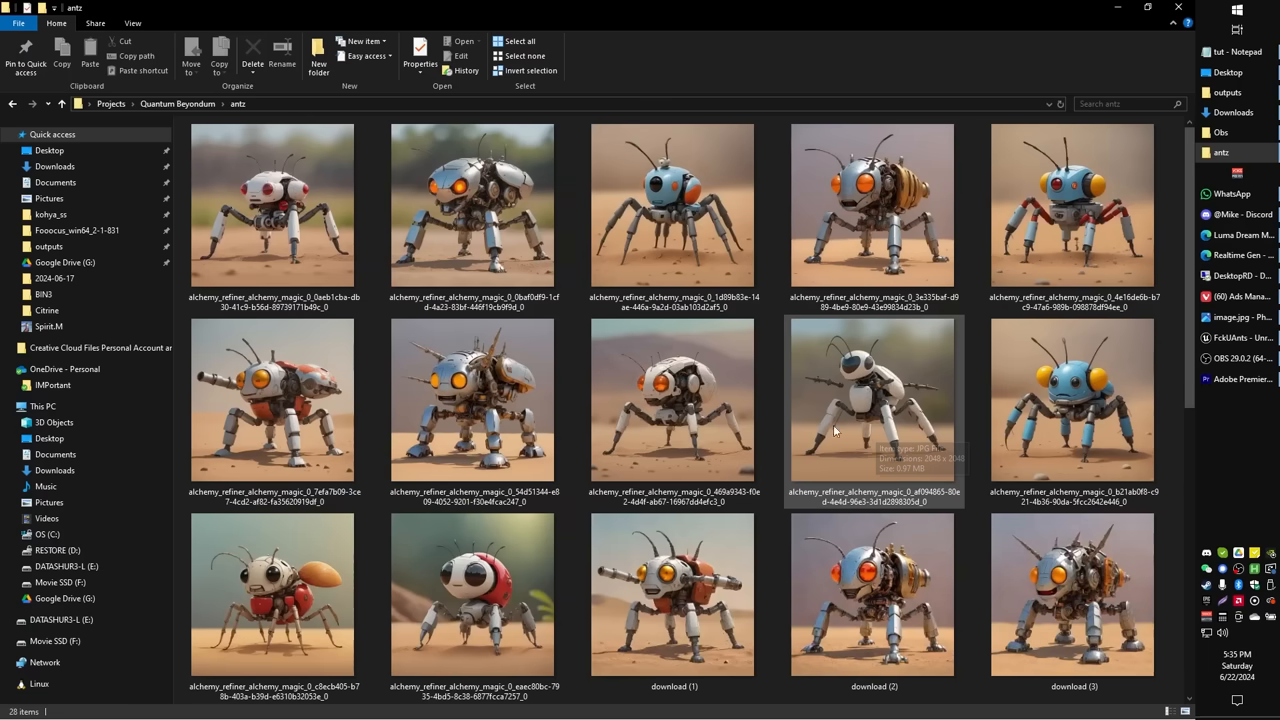Click the Delete icon in the ribbon

tap(253, 48)
